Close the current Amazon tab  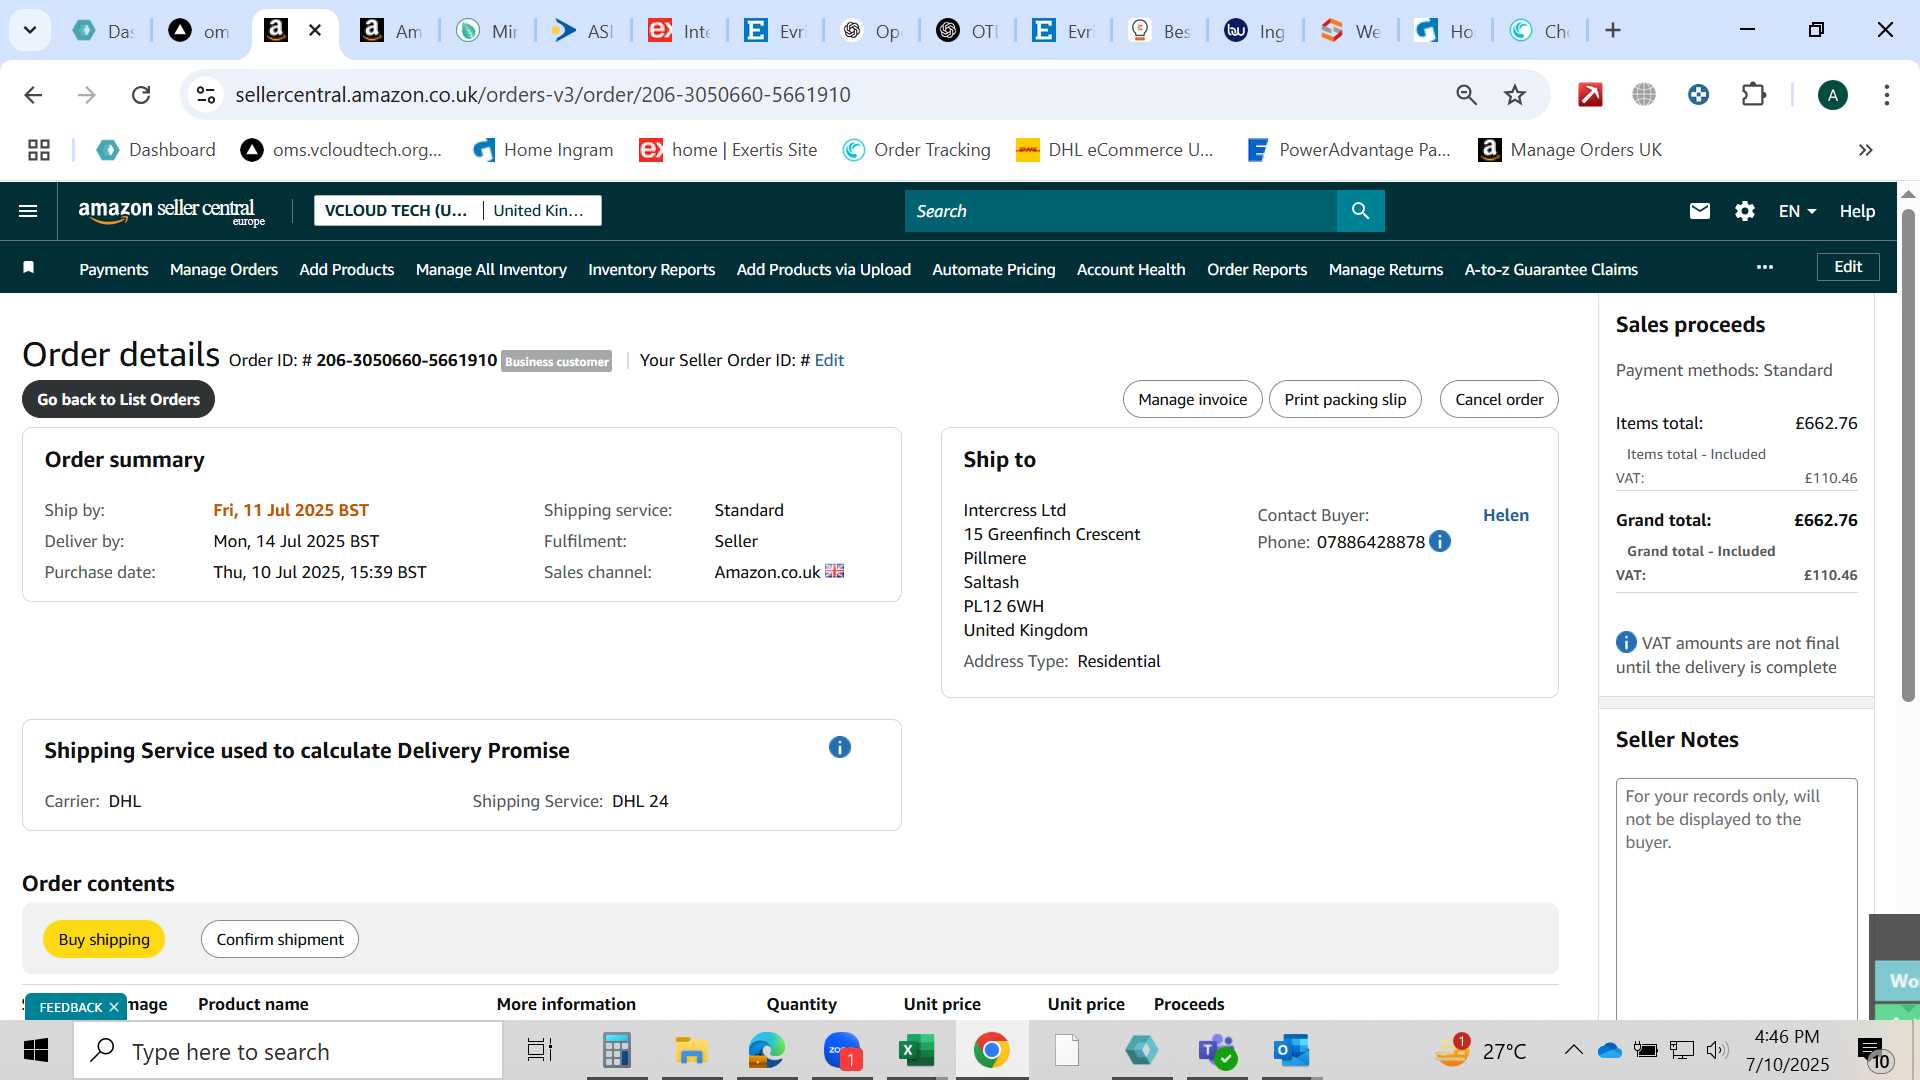click(315, 30)
